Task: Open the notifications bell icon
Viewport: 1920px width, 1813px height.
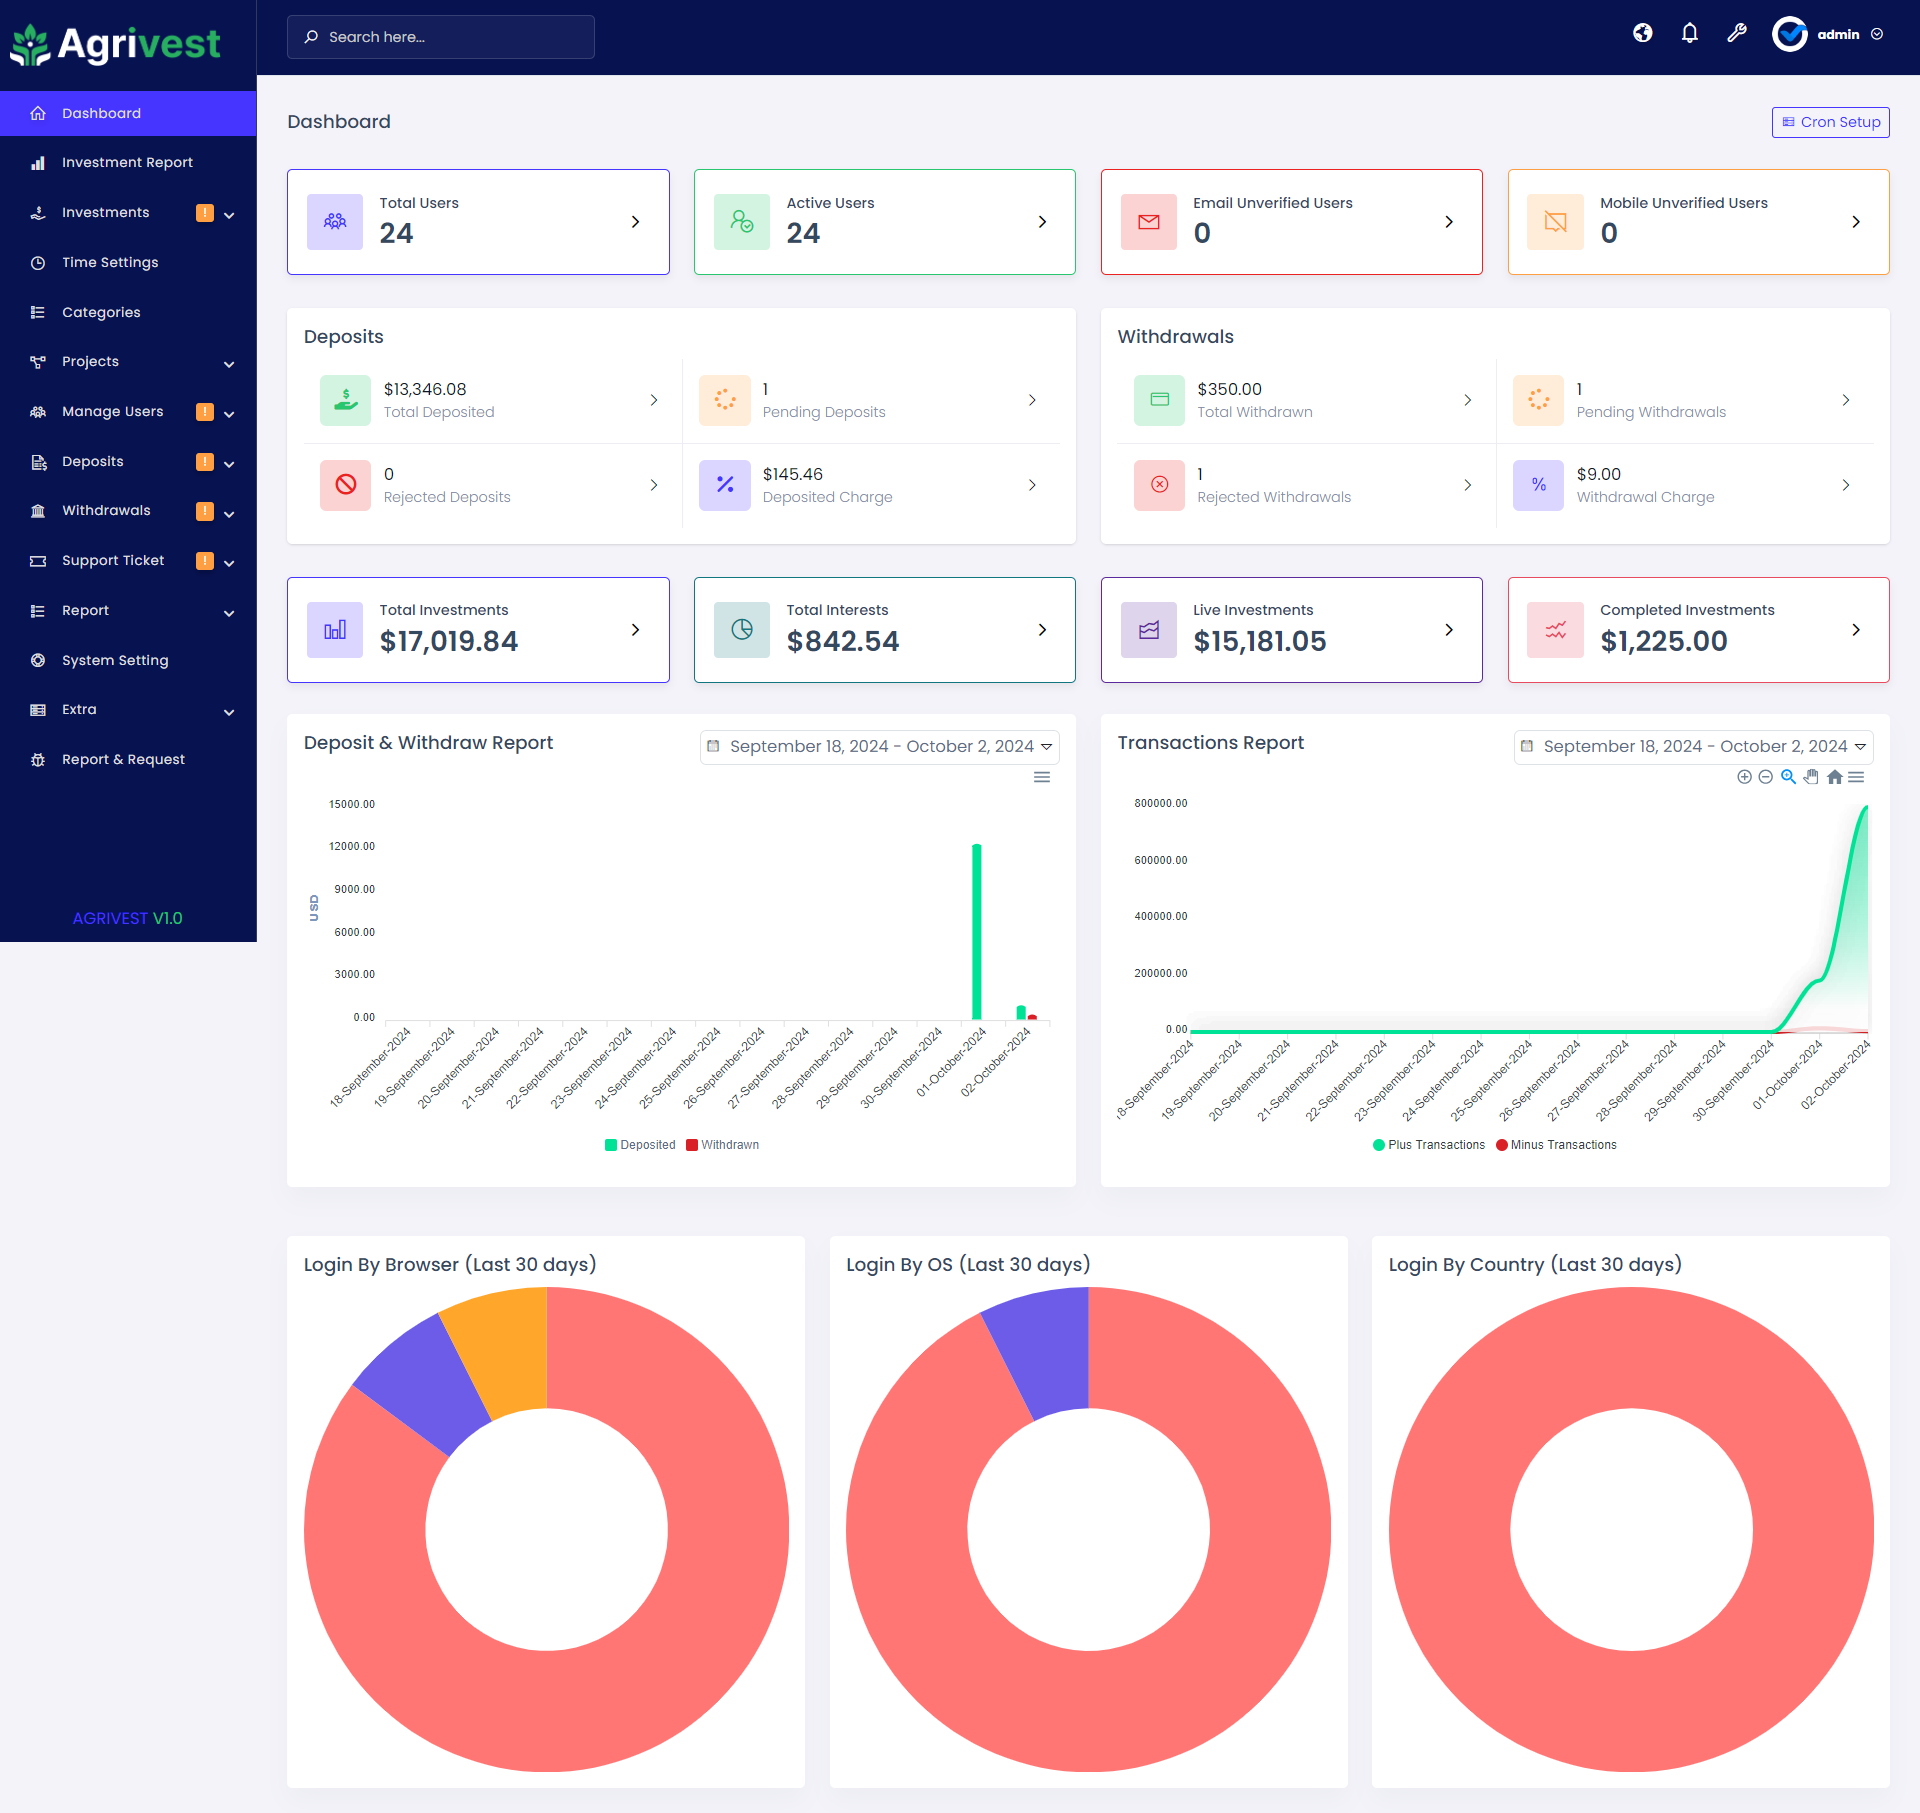Action: tap(1689, 33)
